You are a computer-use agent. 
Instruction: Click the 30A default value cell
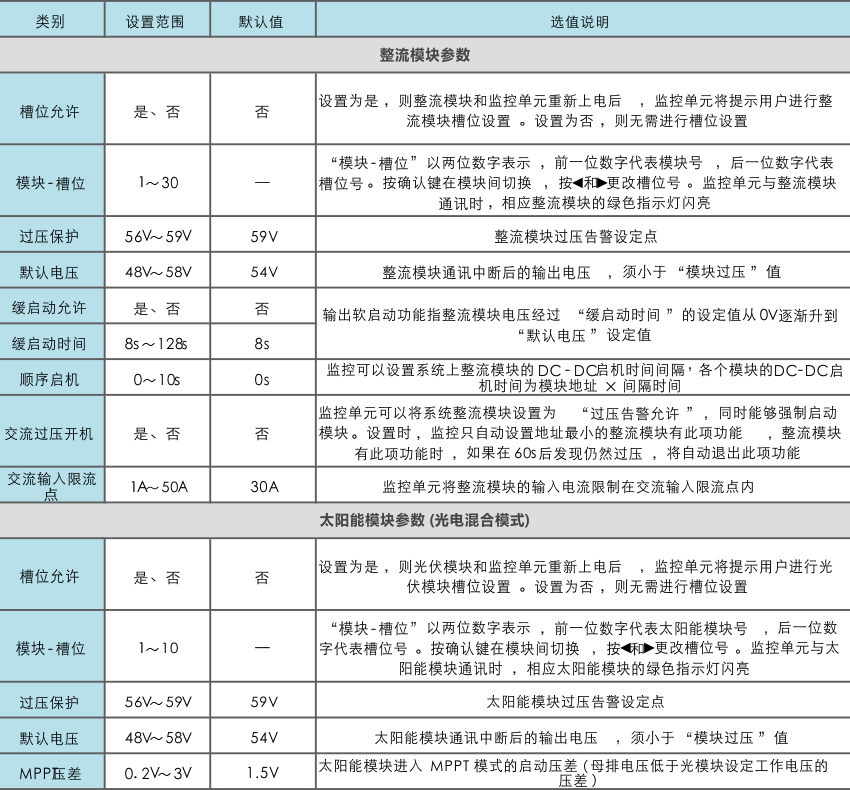tap(263, 487)
